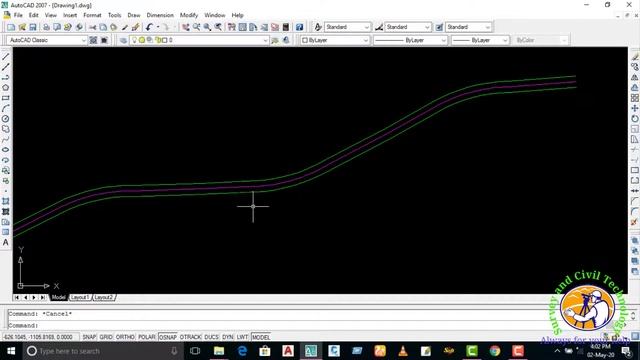Toggle POLAR tracking in status bar
This screenshot has width=640, height=360.
147,337
